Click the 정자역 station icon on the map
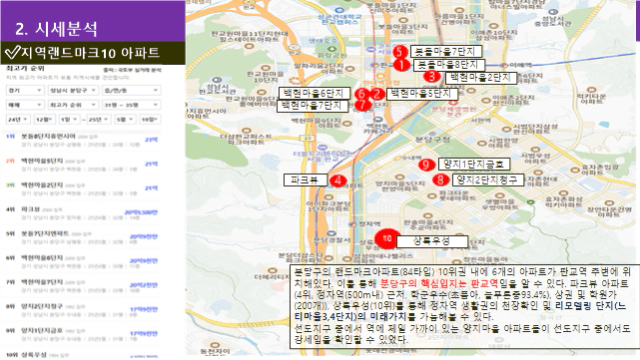 coord(352,224)
